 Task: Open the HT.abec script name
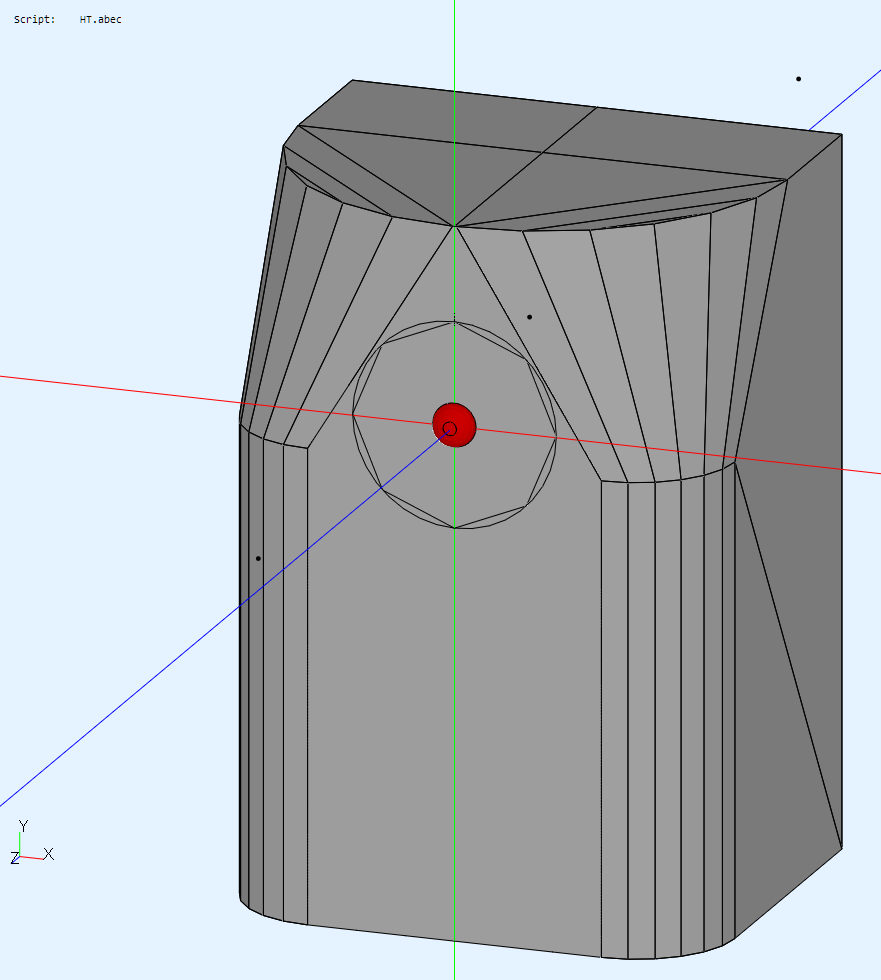[x=101, y=19]
